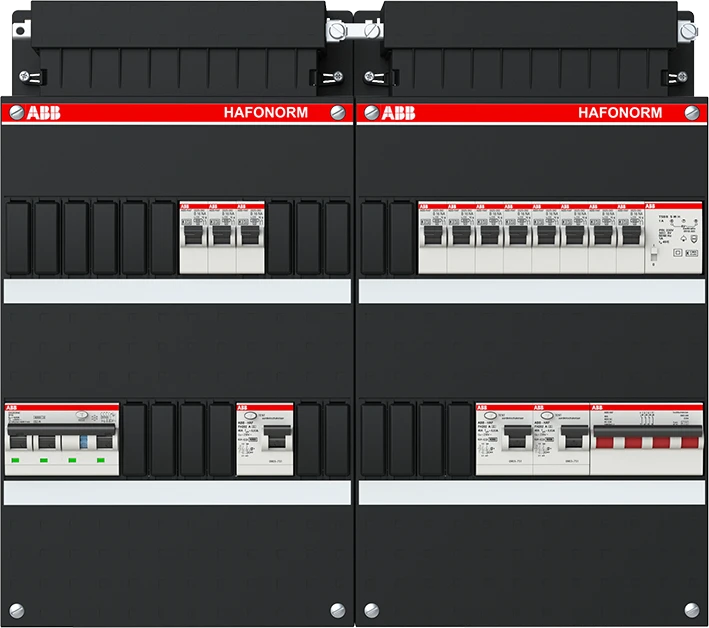Click the blue lever on the bottom-left device

(85, 438)
